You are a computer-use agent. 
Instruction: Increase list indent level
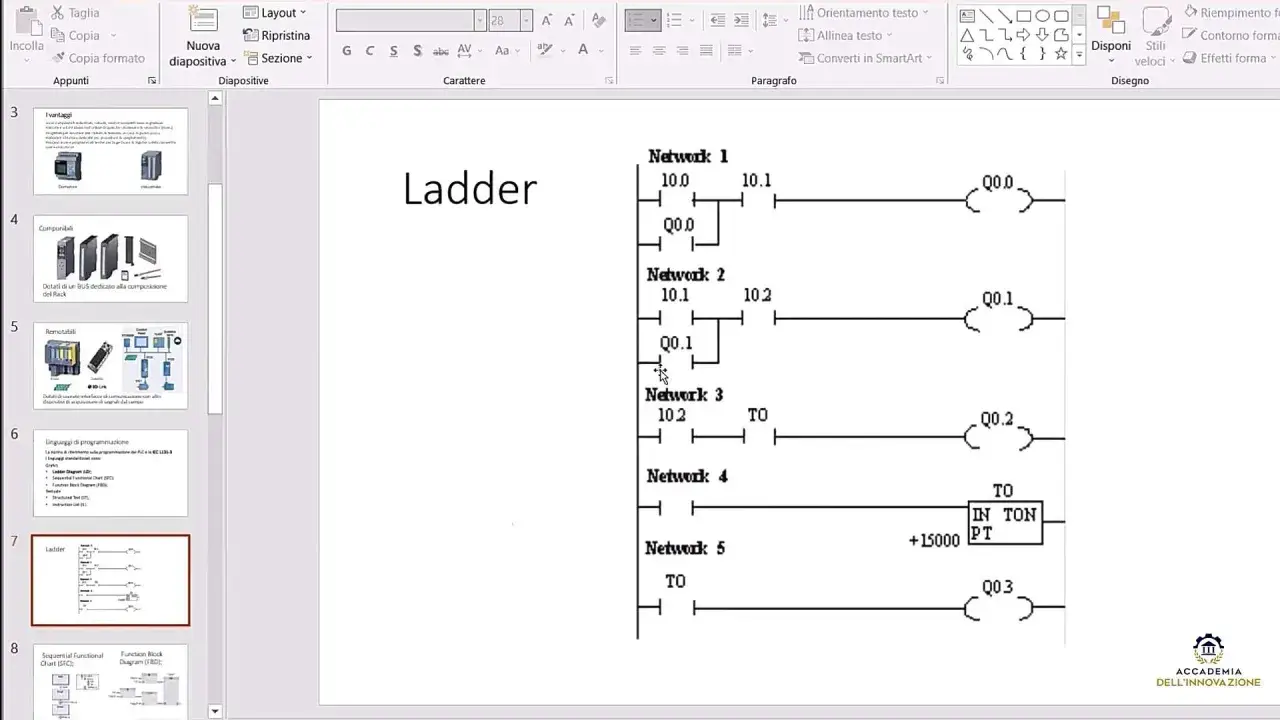click(742, 20)
